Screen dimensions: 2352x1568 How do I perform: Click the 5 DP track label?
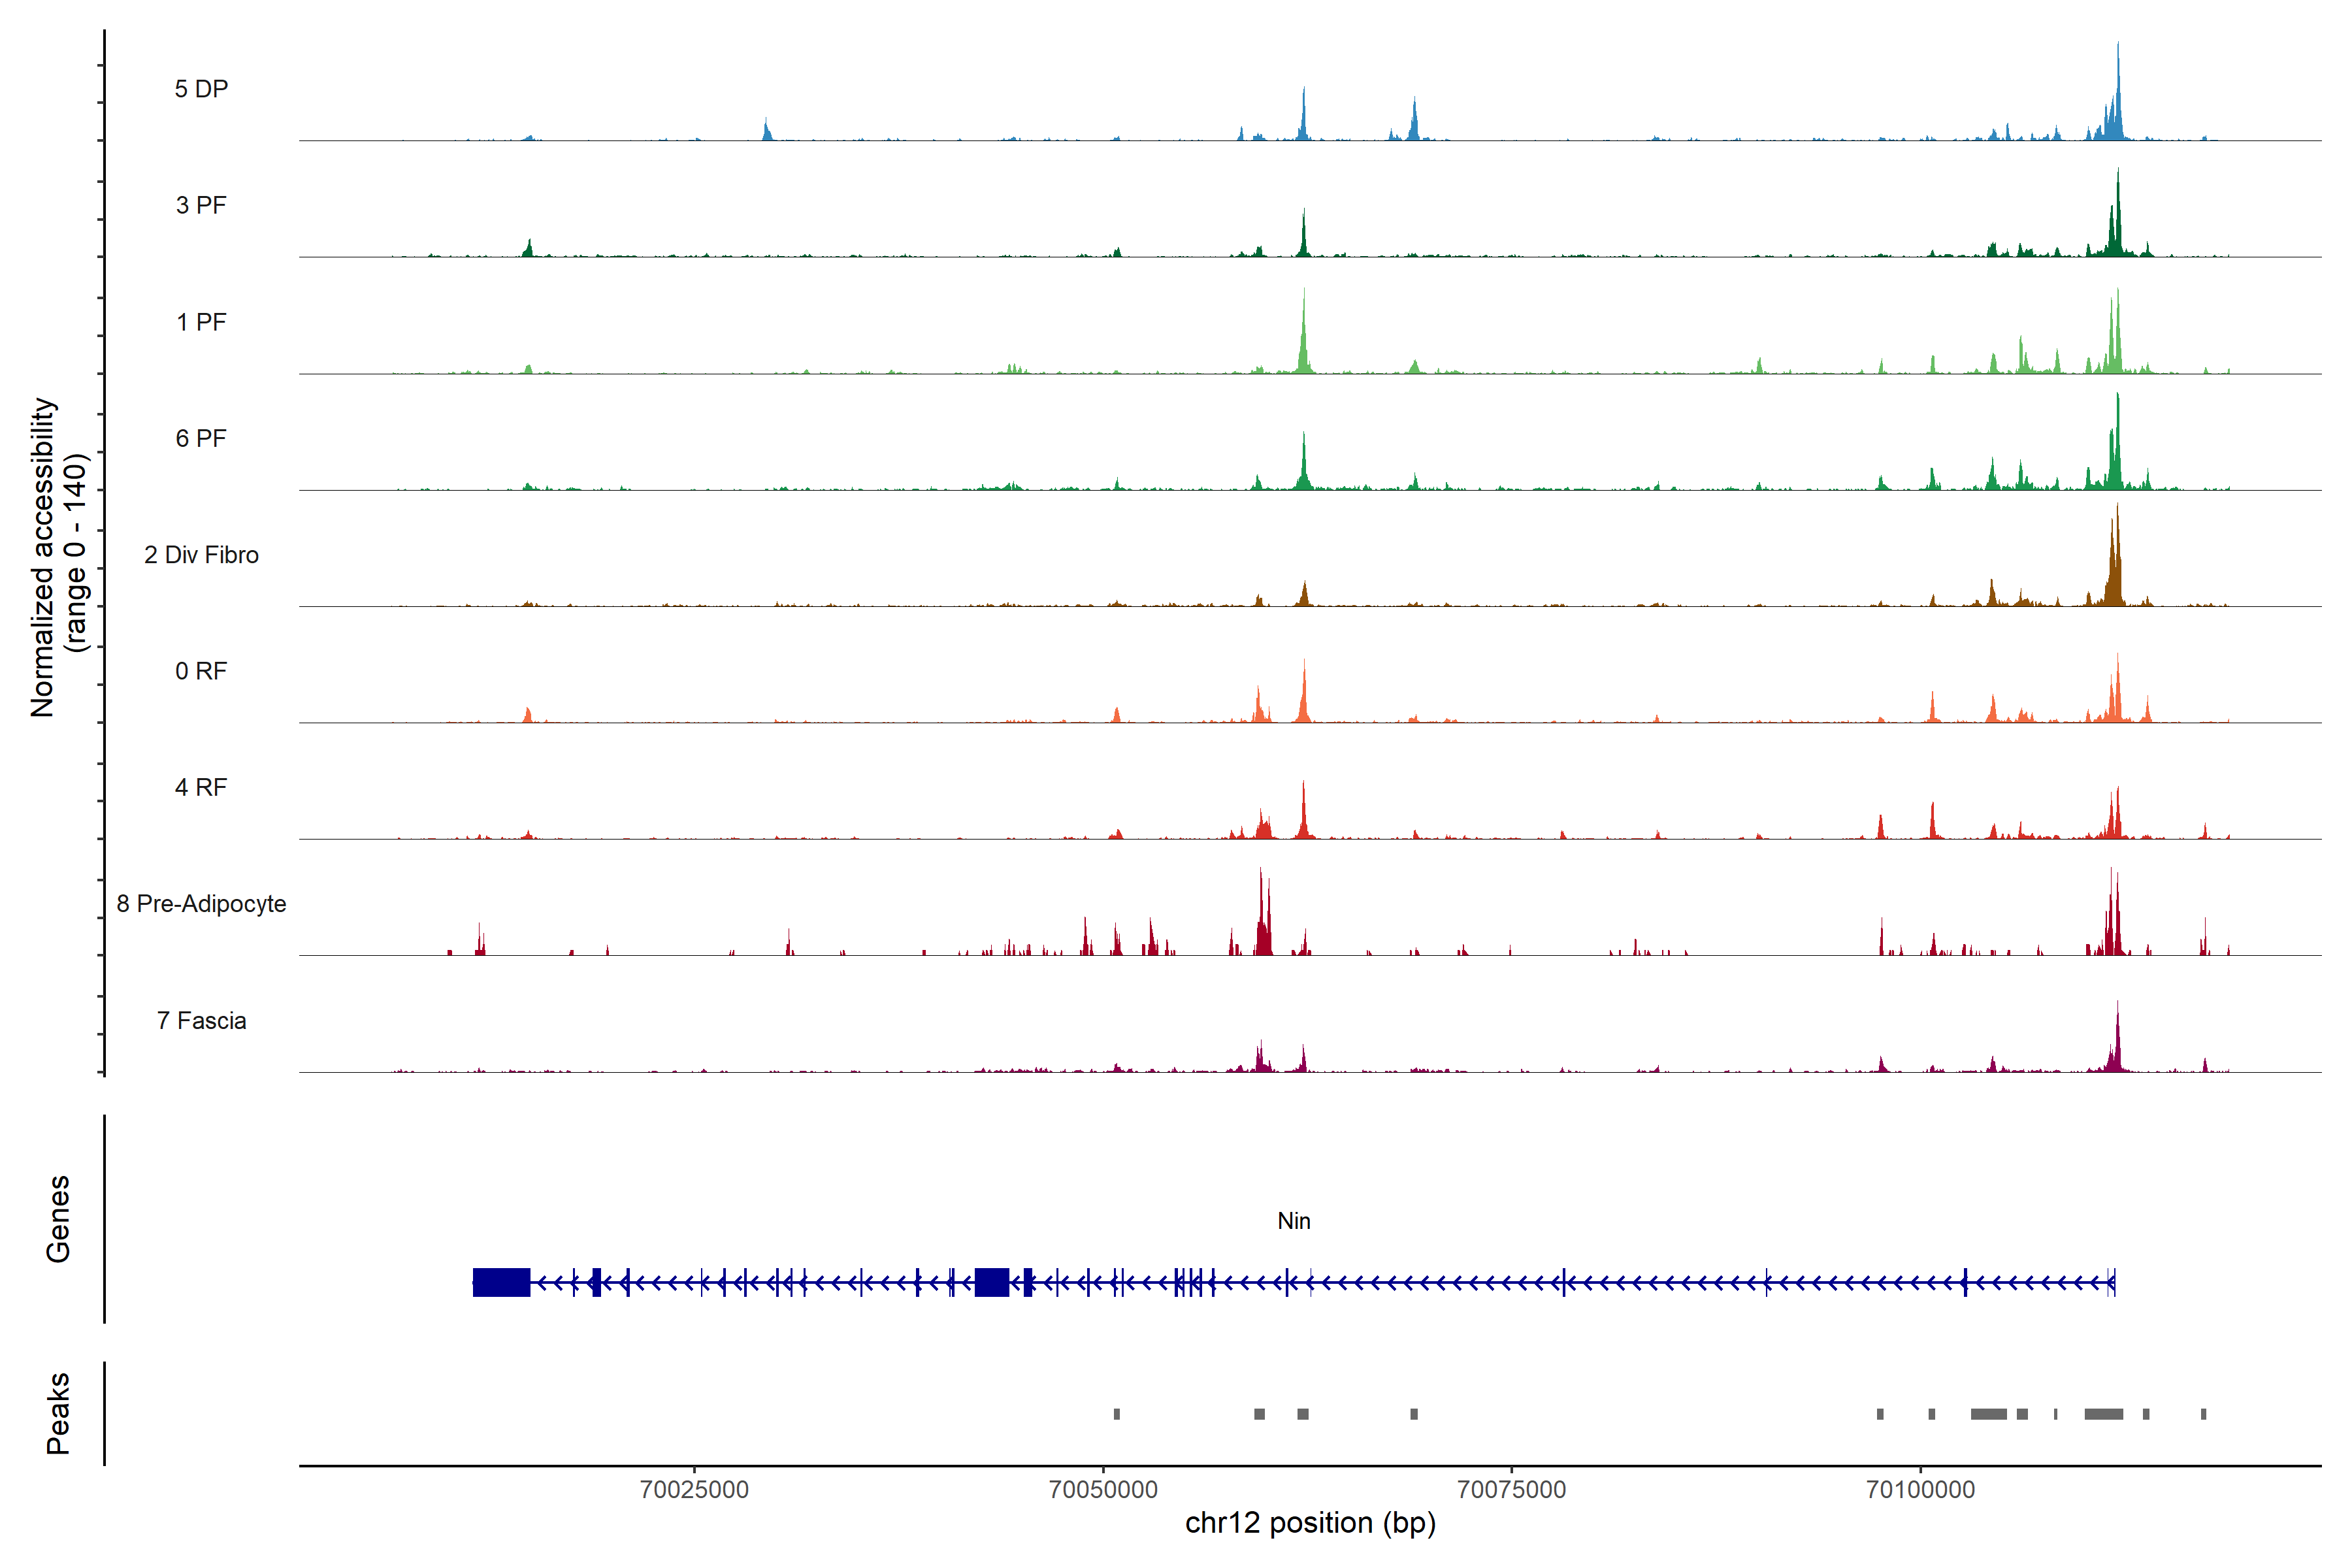[x=201, y=89]
